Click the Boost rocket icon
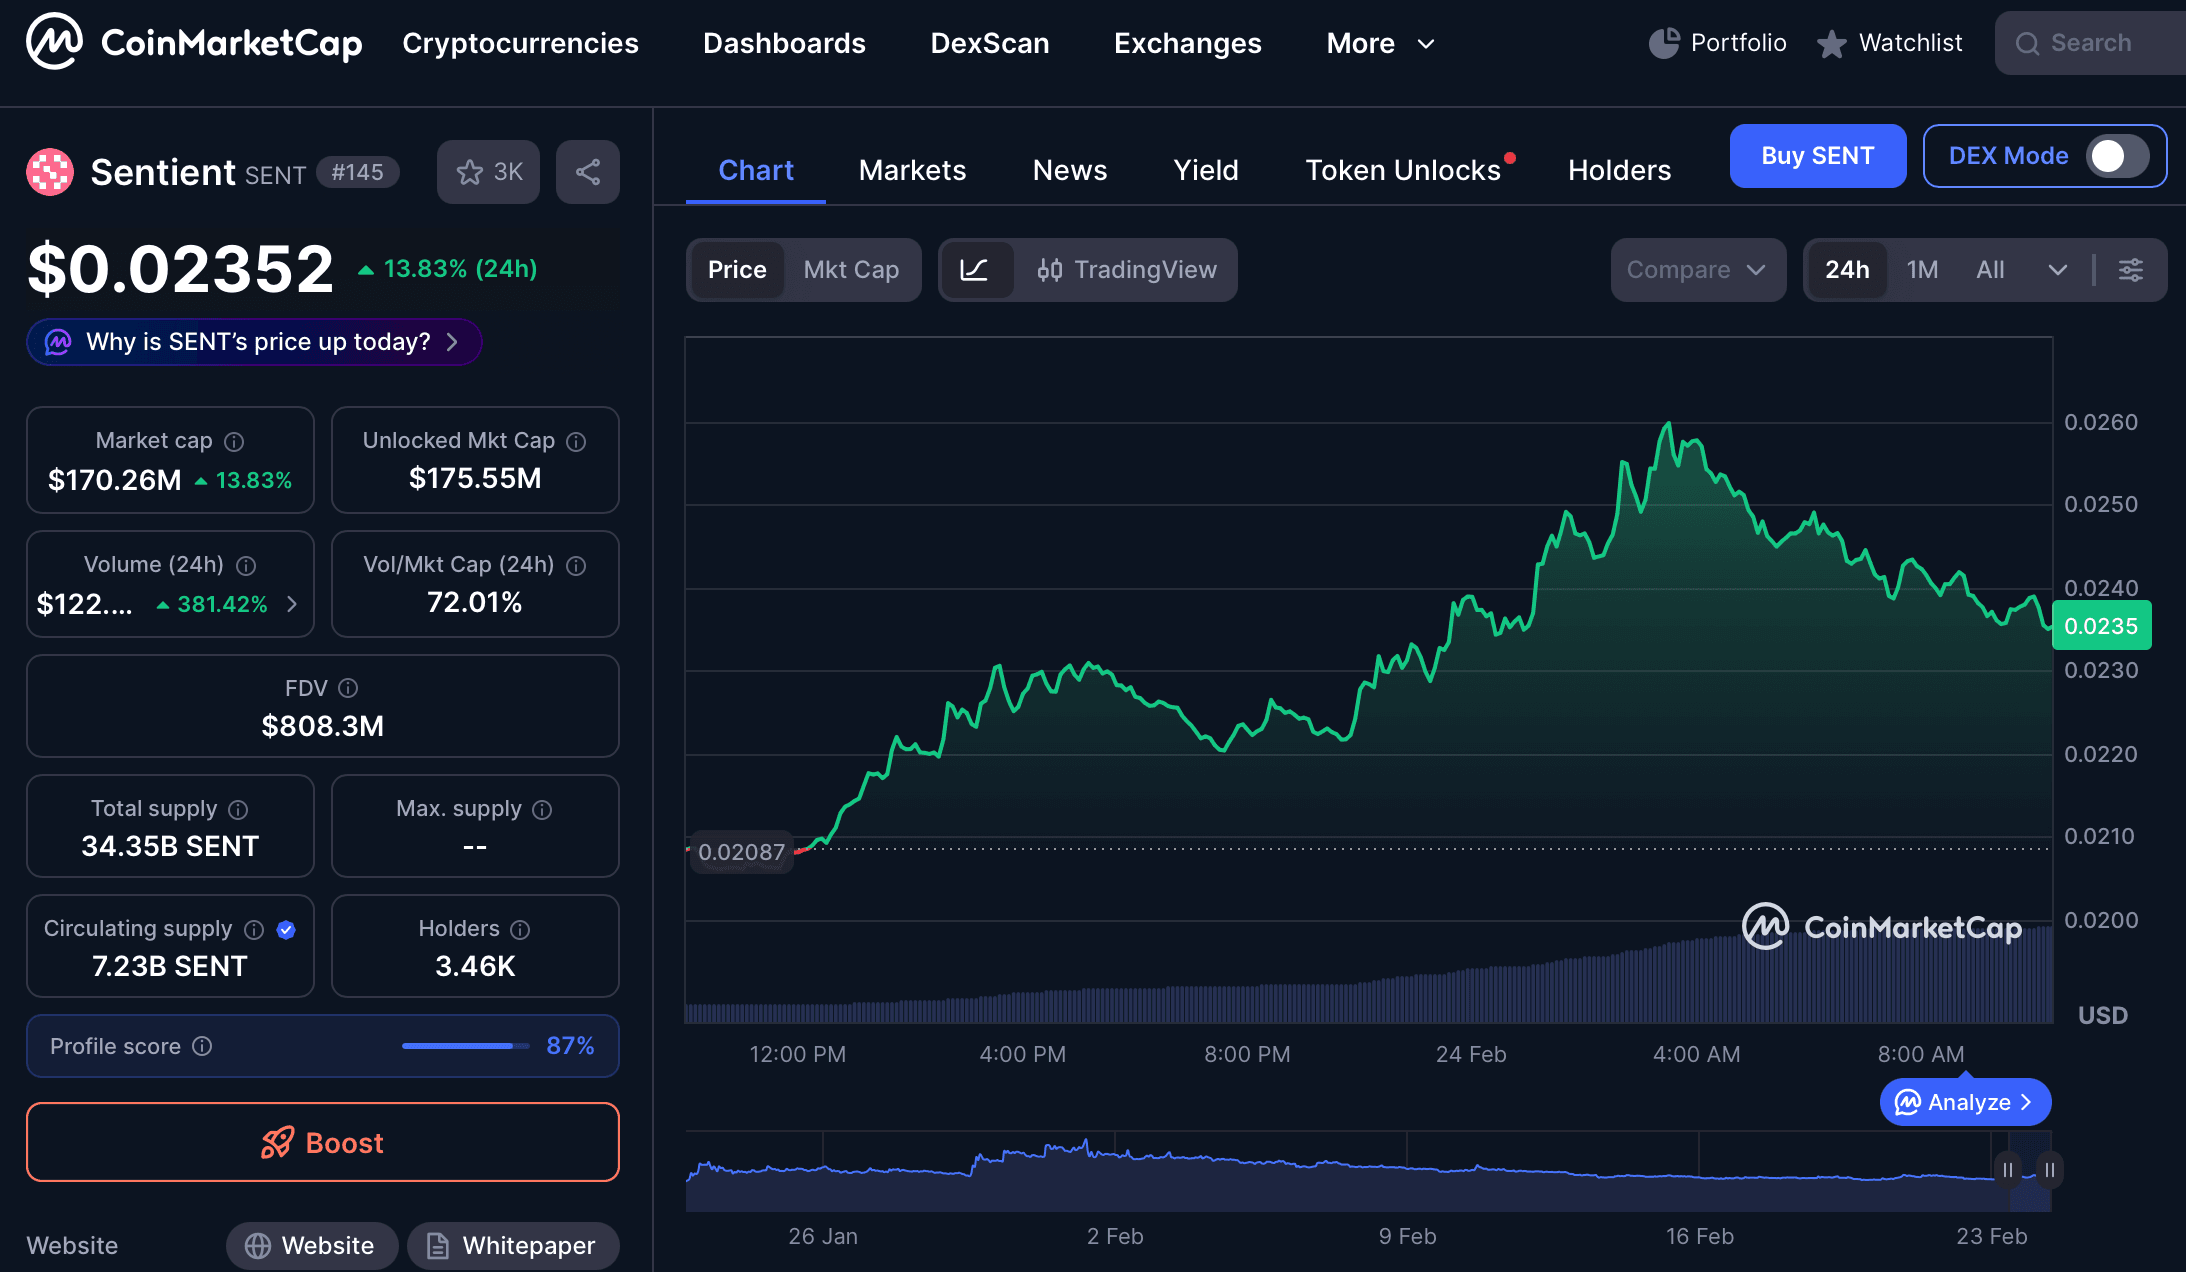Screen dimensions: 2186x1272 coord(279,1142)
